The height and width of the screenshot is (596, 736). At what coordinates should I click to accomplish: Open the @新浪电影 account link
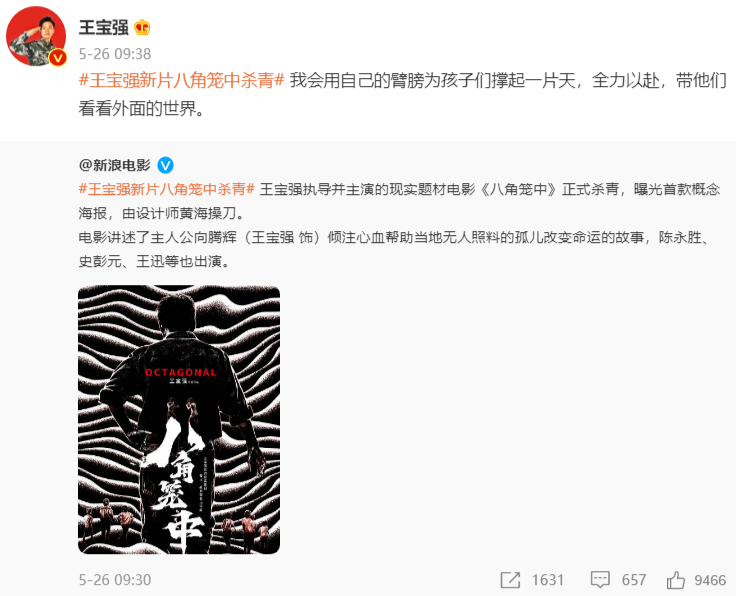coord(115,165)
